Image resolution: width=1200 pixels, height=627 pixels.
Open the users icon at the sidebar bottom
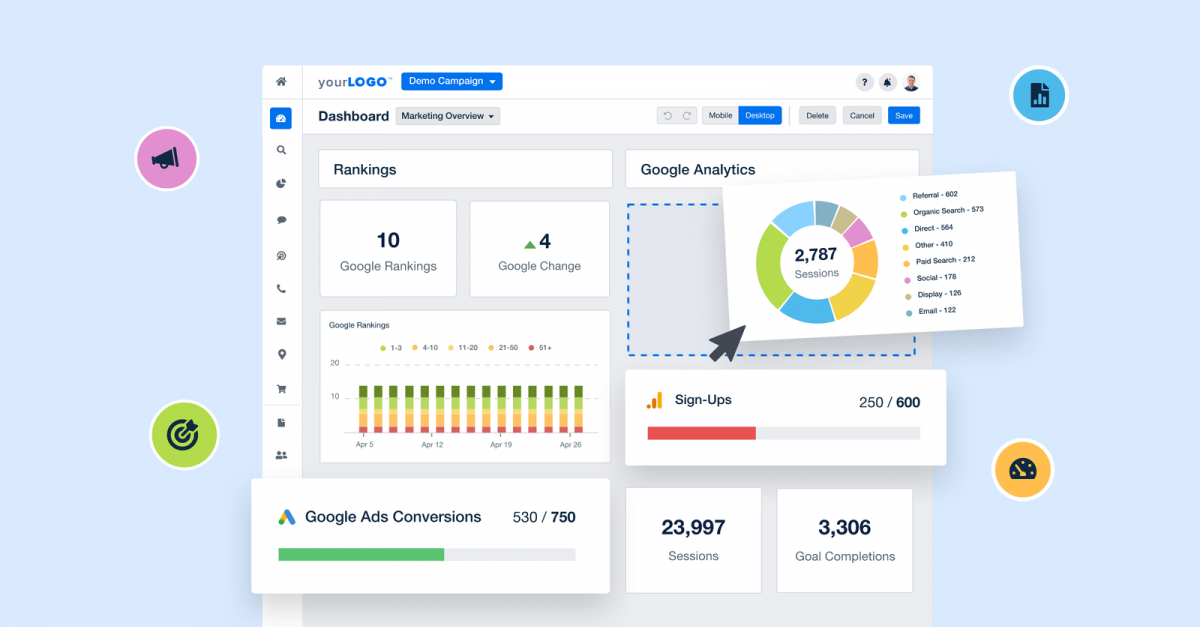point(281,453)
